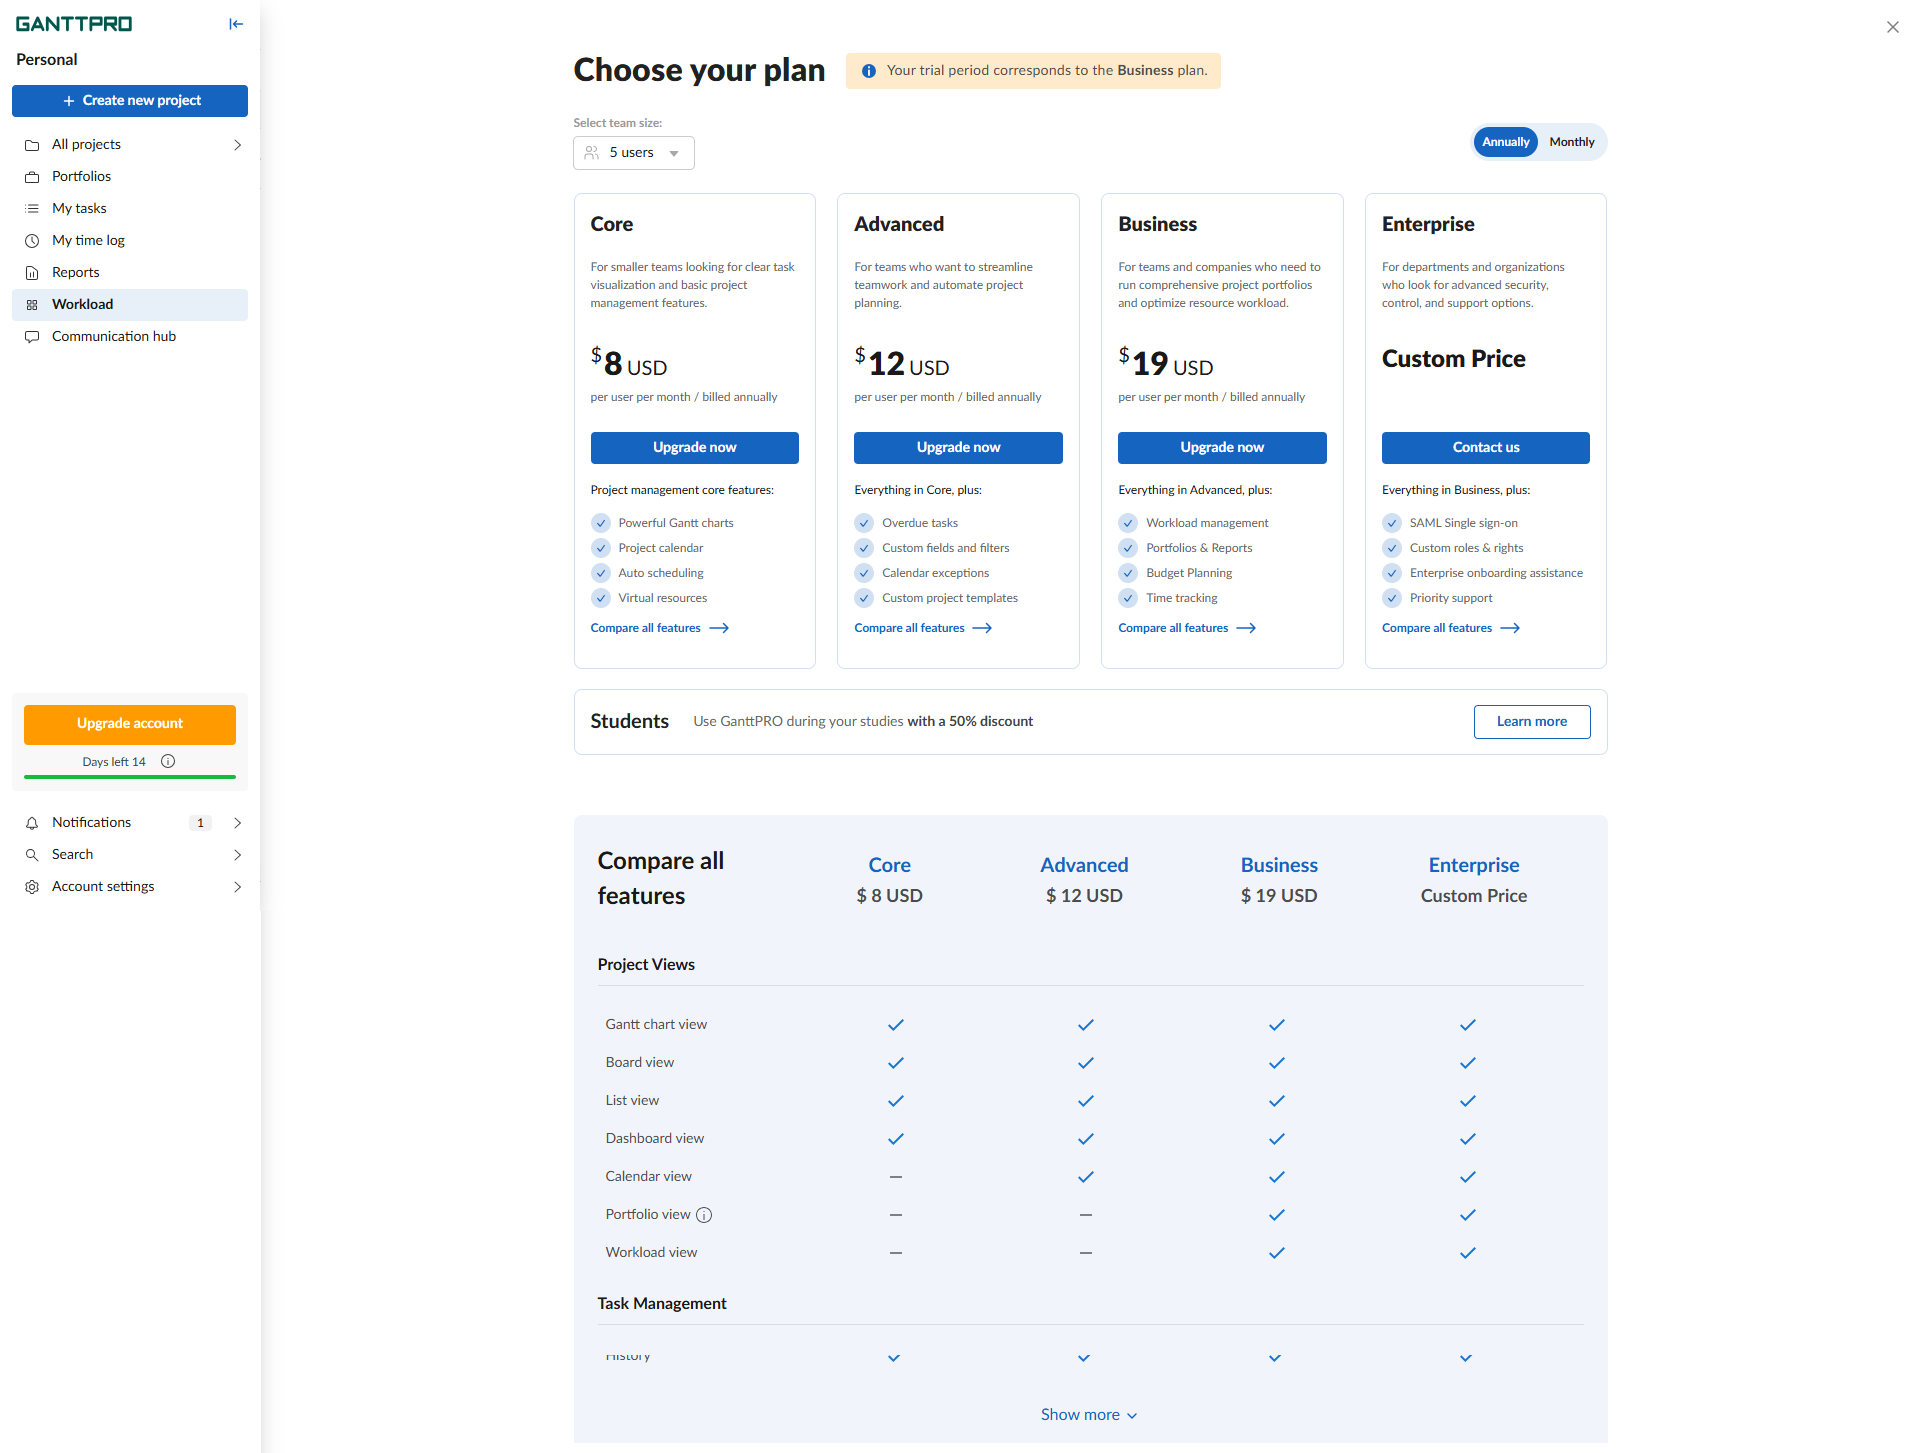The width and height of the screenshot is (1920, 1453).
Task: Click the Portfolios briefcase icon
Action: [x=32, y=177]
